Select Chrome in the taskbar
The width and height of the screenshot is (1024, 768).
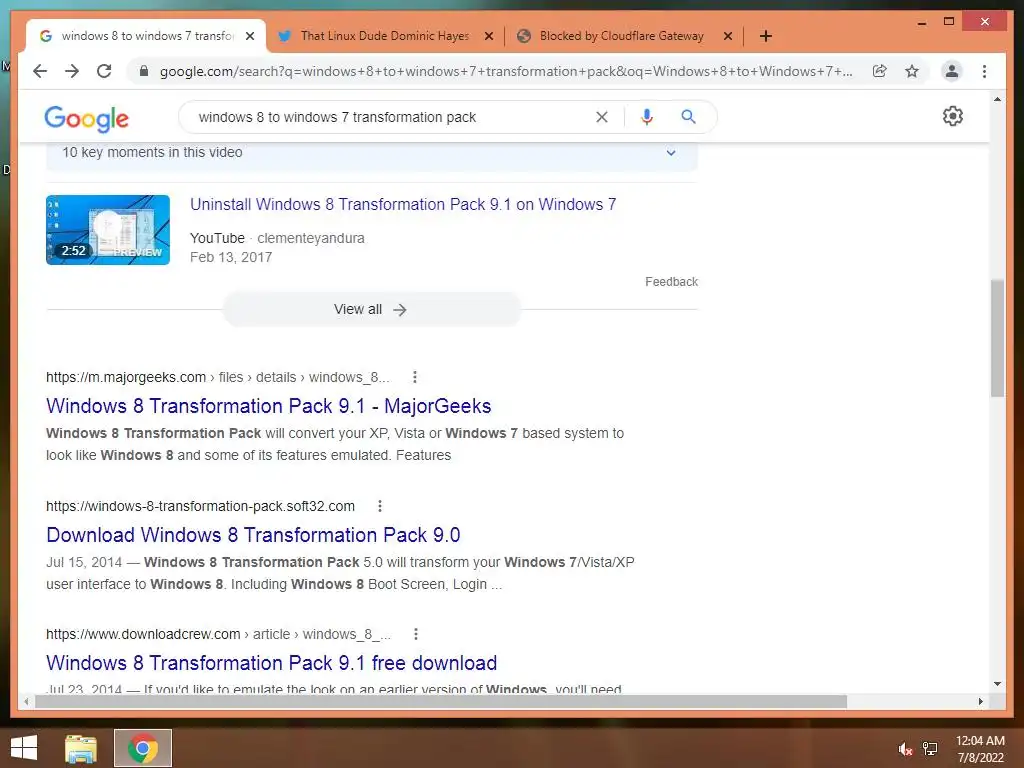[x=143, y=748]
